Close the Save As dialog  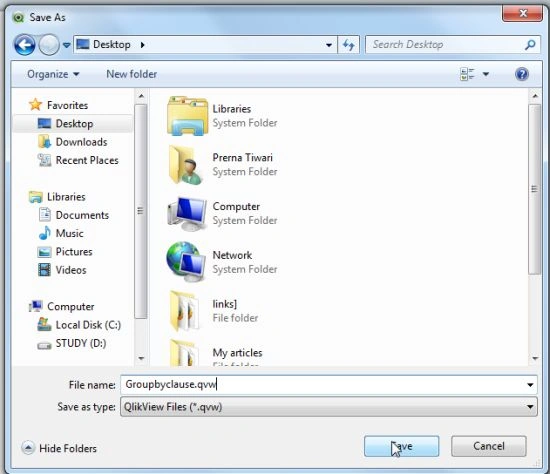pos(522,14)
